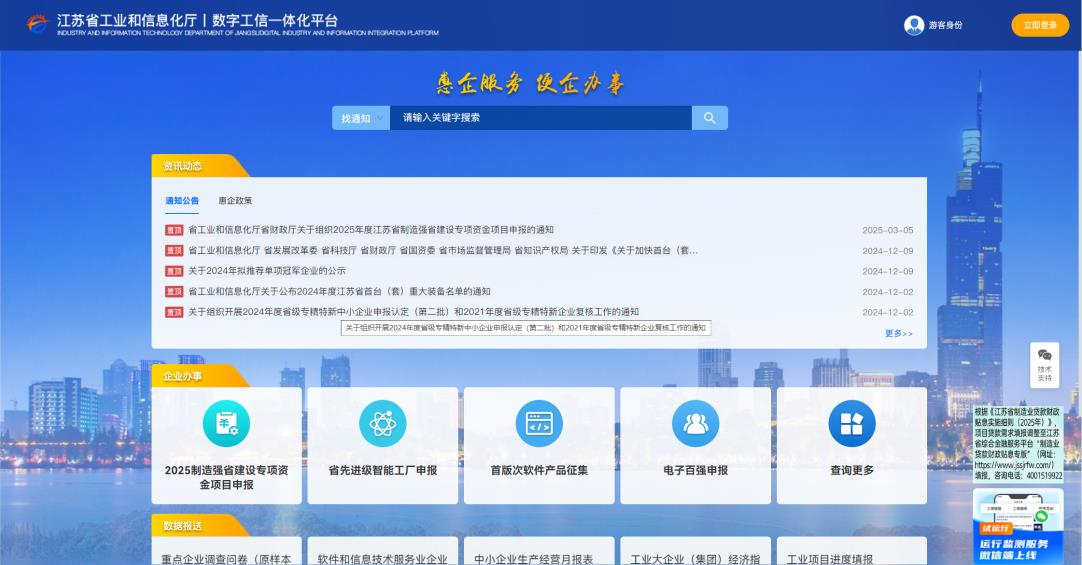Open 省先进级智能工厂申报 atom icon
This screenshot has height=565, width=1082.
tap(382, 423)
